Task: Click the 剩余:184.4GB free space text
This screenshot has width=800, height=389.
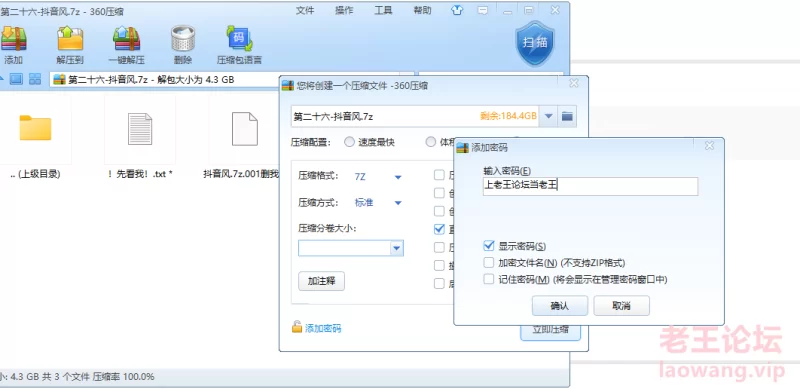Action: point(508,116)
